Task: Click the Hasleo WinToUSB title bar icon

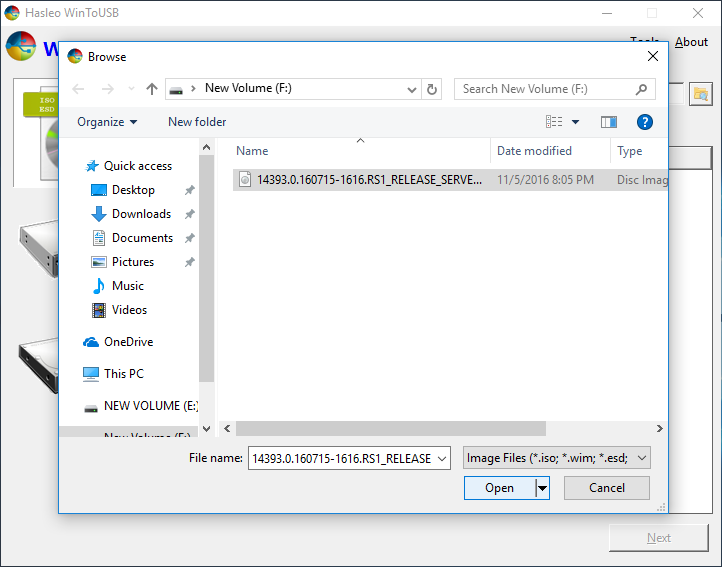Action: 12,12
